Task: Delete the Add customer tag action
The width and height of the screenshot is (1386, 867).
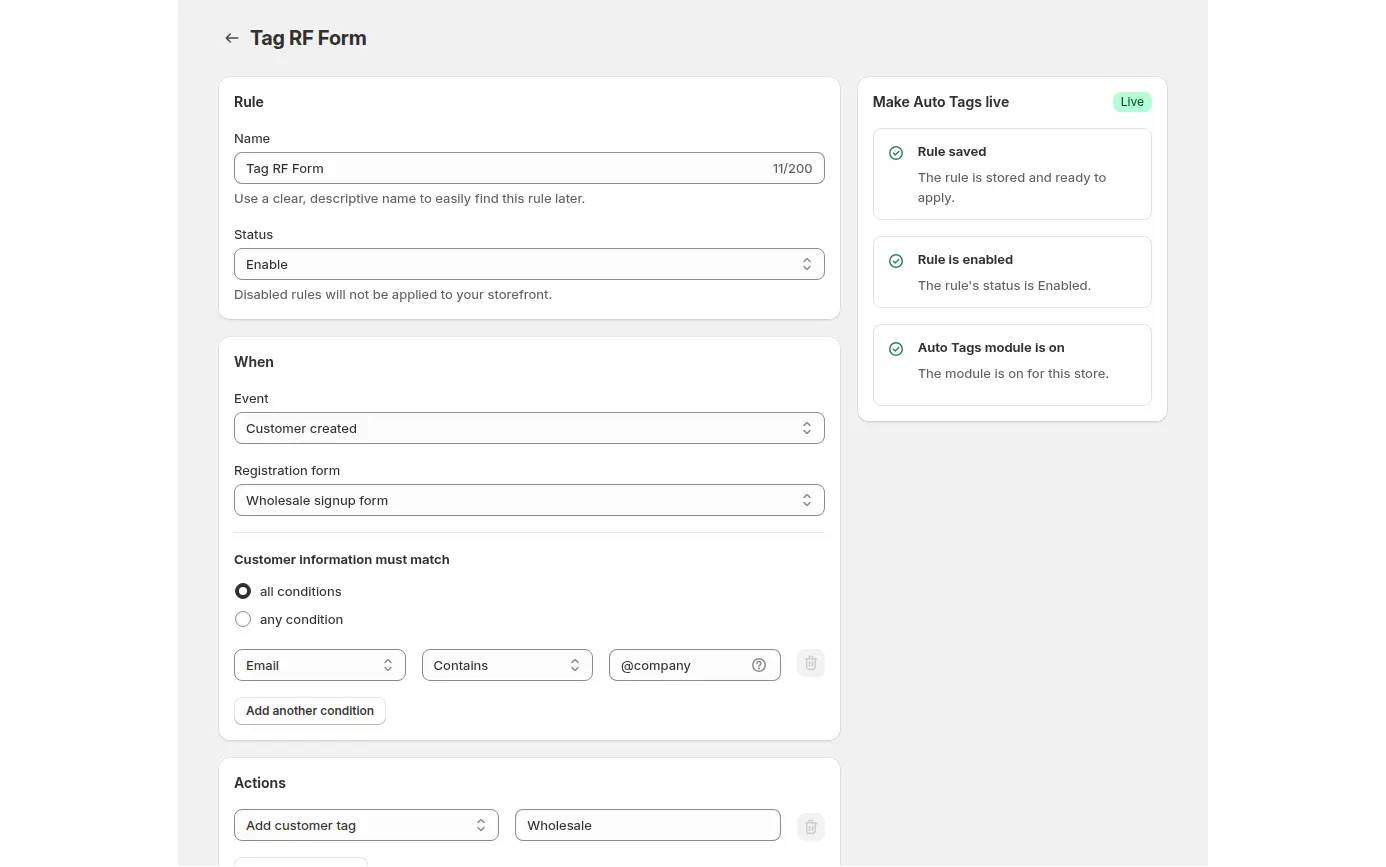Action: tap(811, 827)
